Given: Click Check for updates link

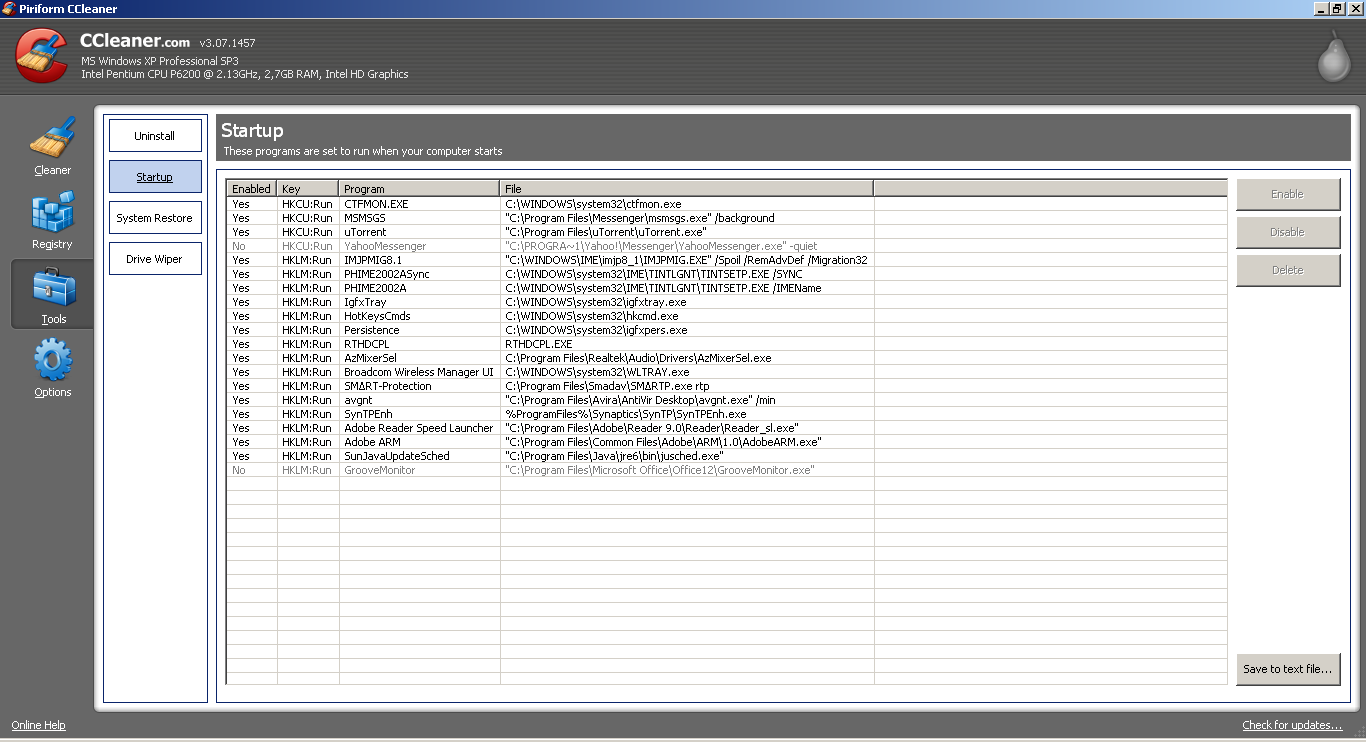Looking at the screenshot, I should click(x=1292, y=725).
